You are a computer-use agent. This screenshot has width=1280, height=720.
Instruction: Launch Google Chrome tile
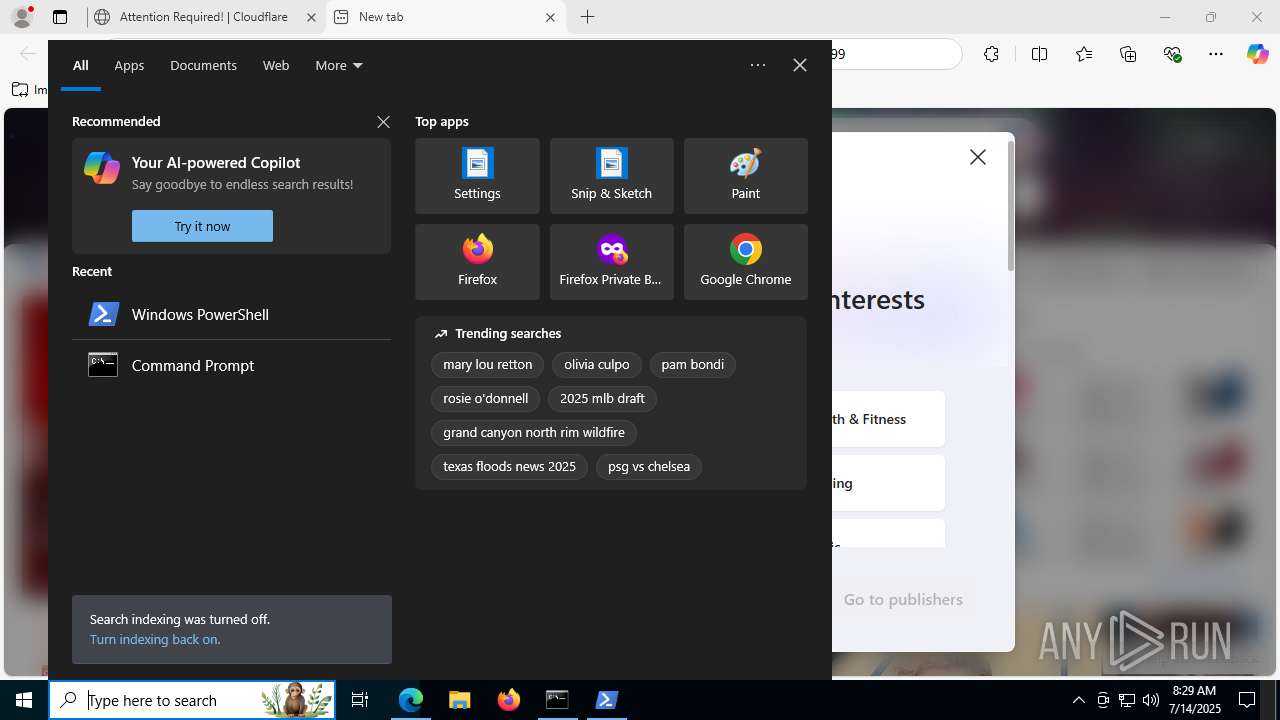(745, 262)
